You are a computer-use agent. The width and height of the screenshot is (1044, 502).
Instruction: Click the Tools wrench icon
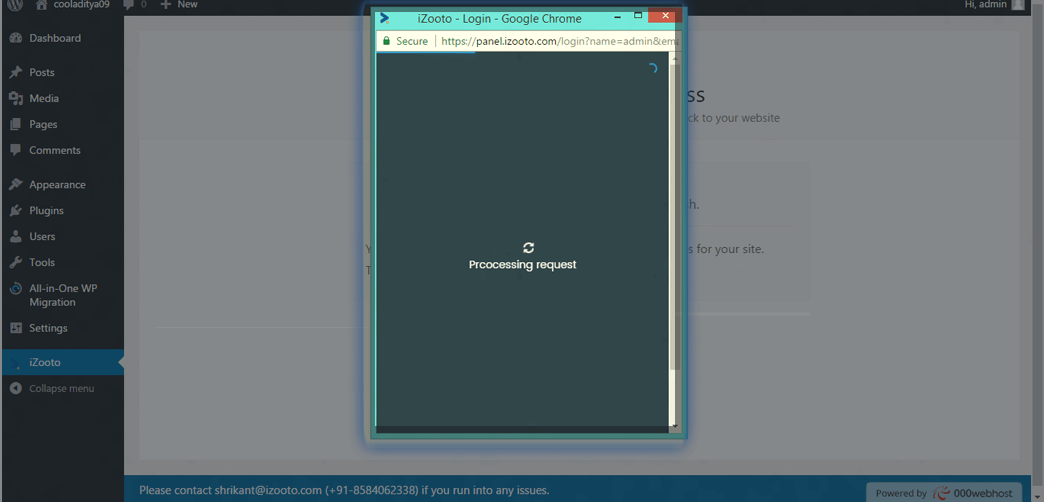(x=16, y=262)
